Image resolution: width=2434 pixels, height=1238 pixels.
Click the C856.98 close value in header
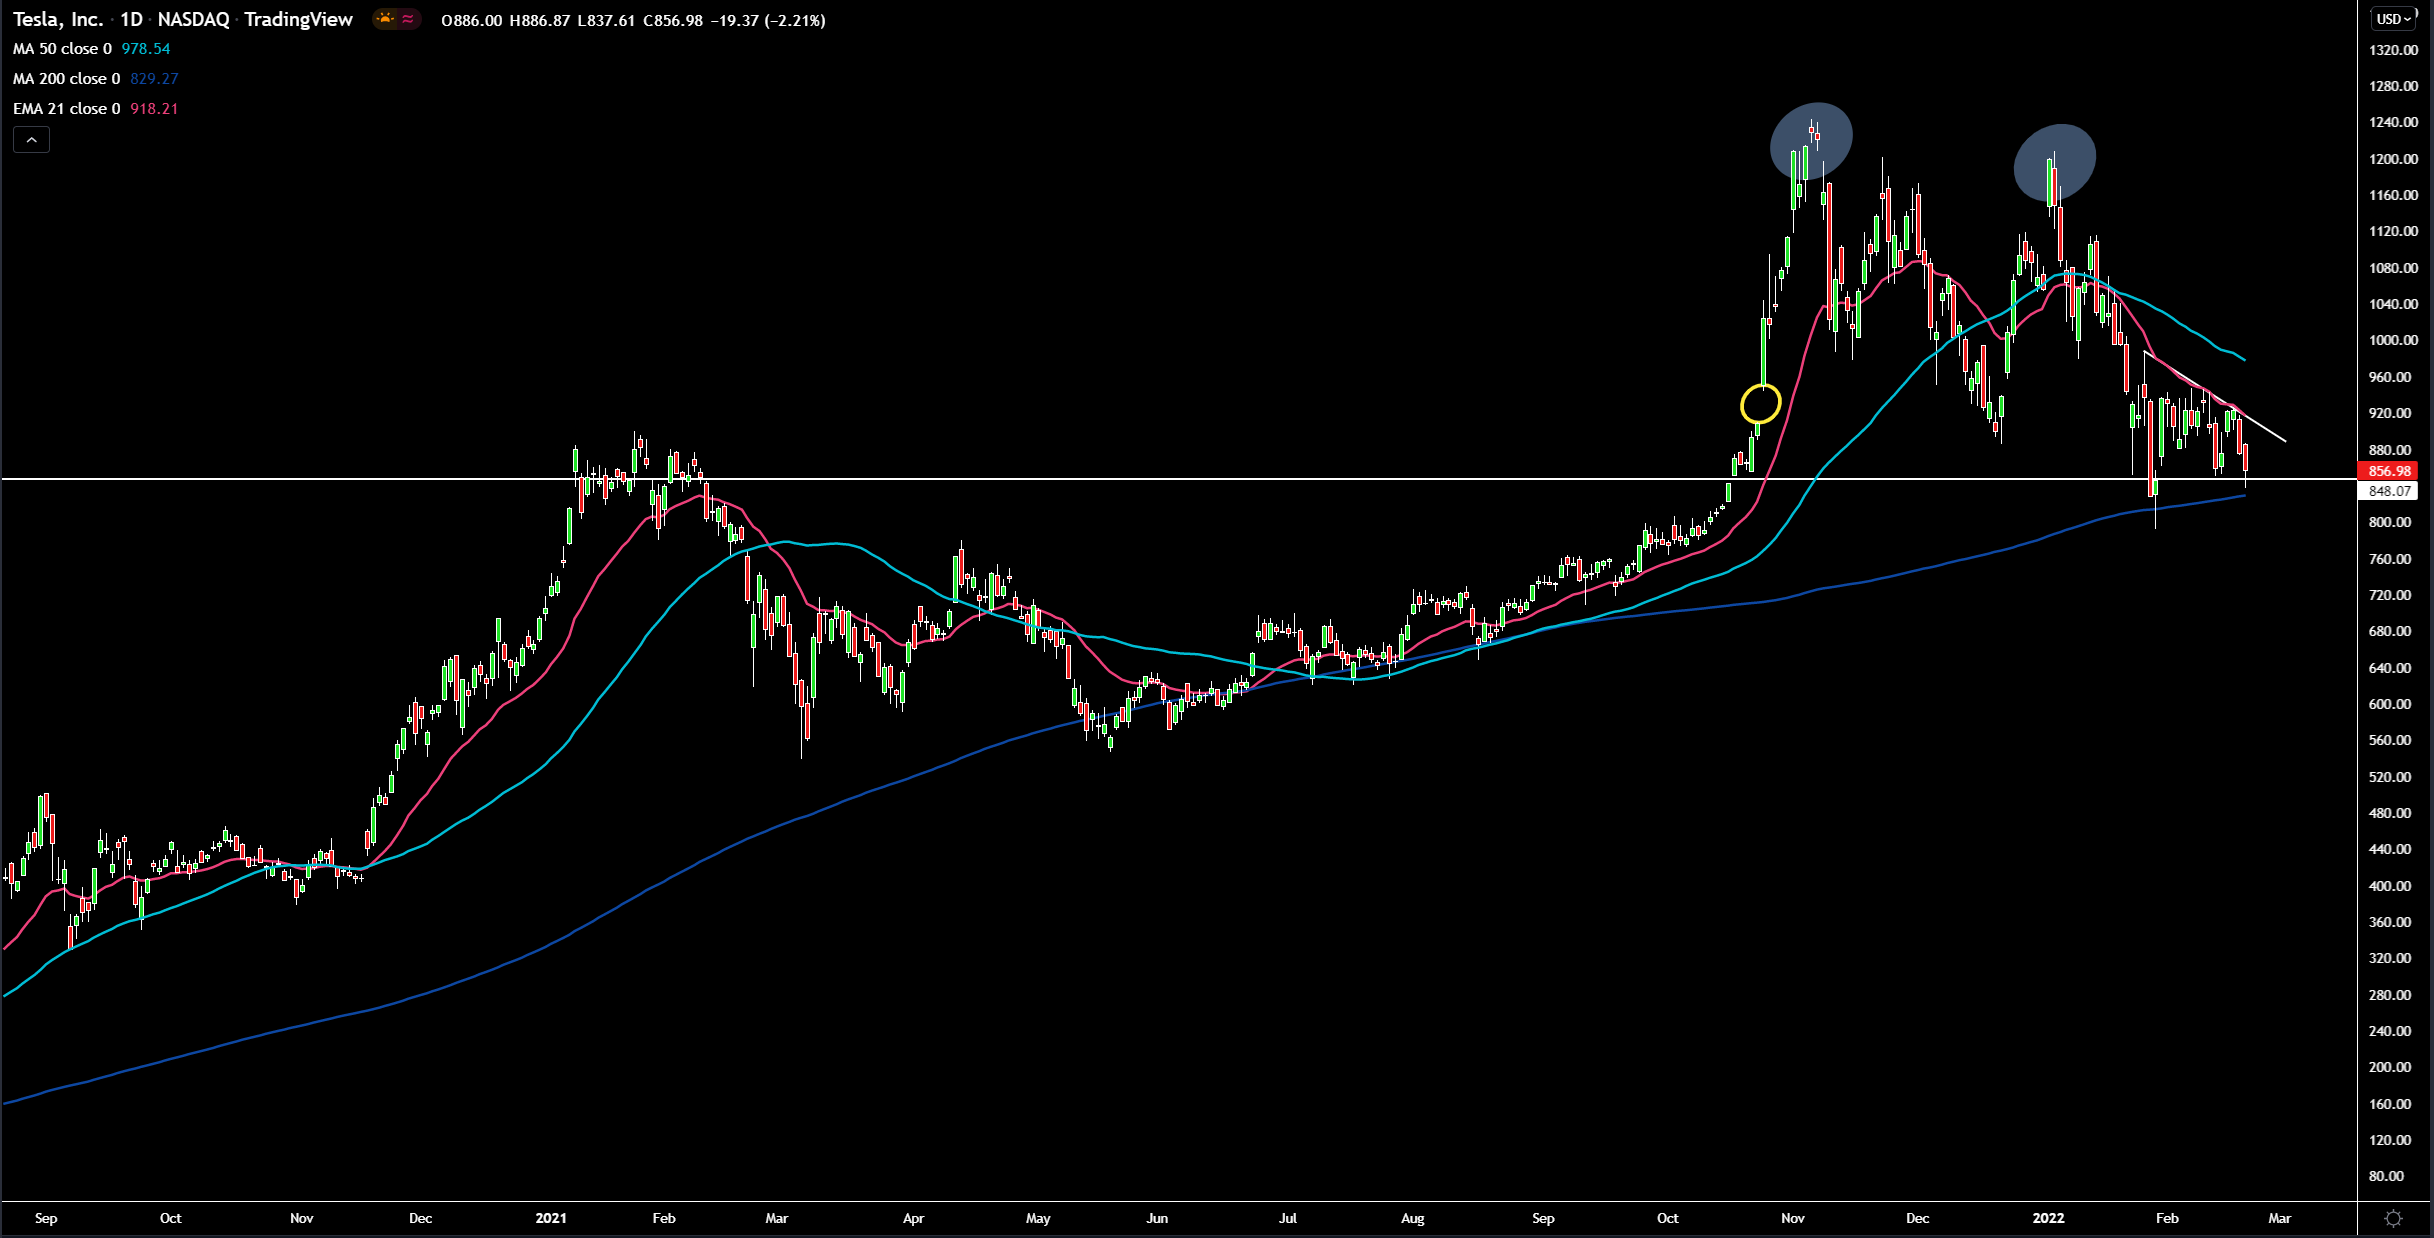673,20
